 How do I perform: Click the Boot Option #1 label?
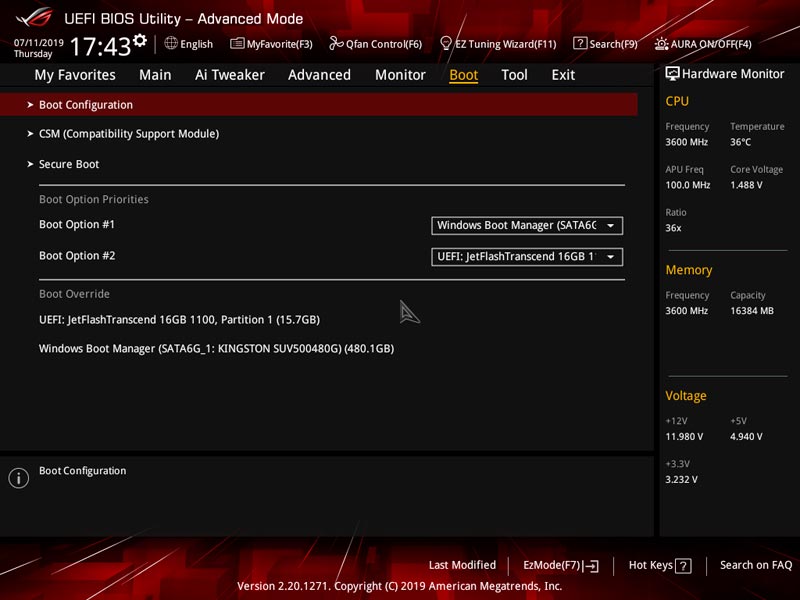[x=77, y=224]
